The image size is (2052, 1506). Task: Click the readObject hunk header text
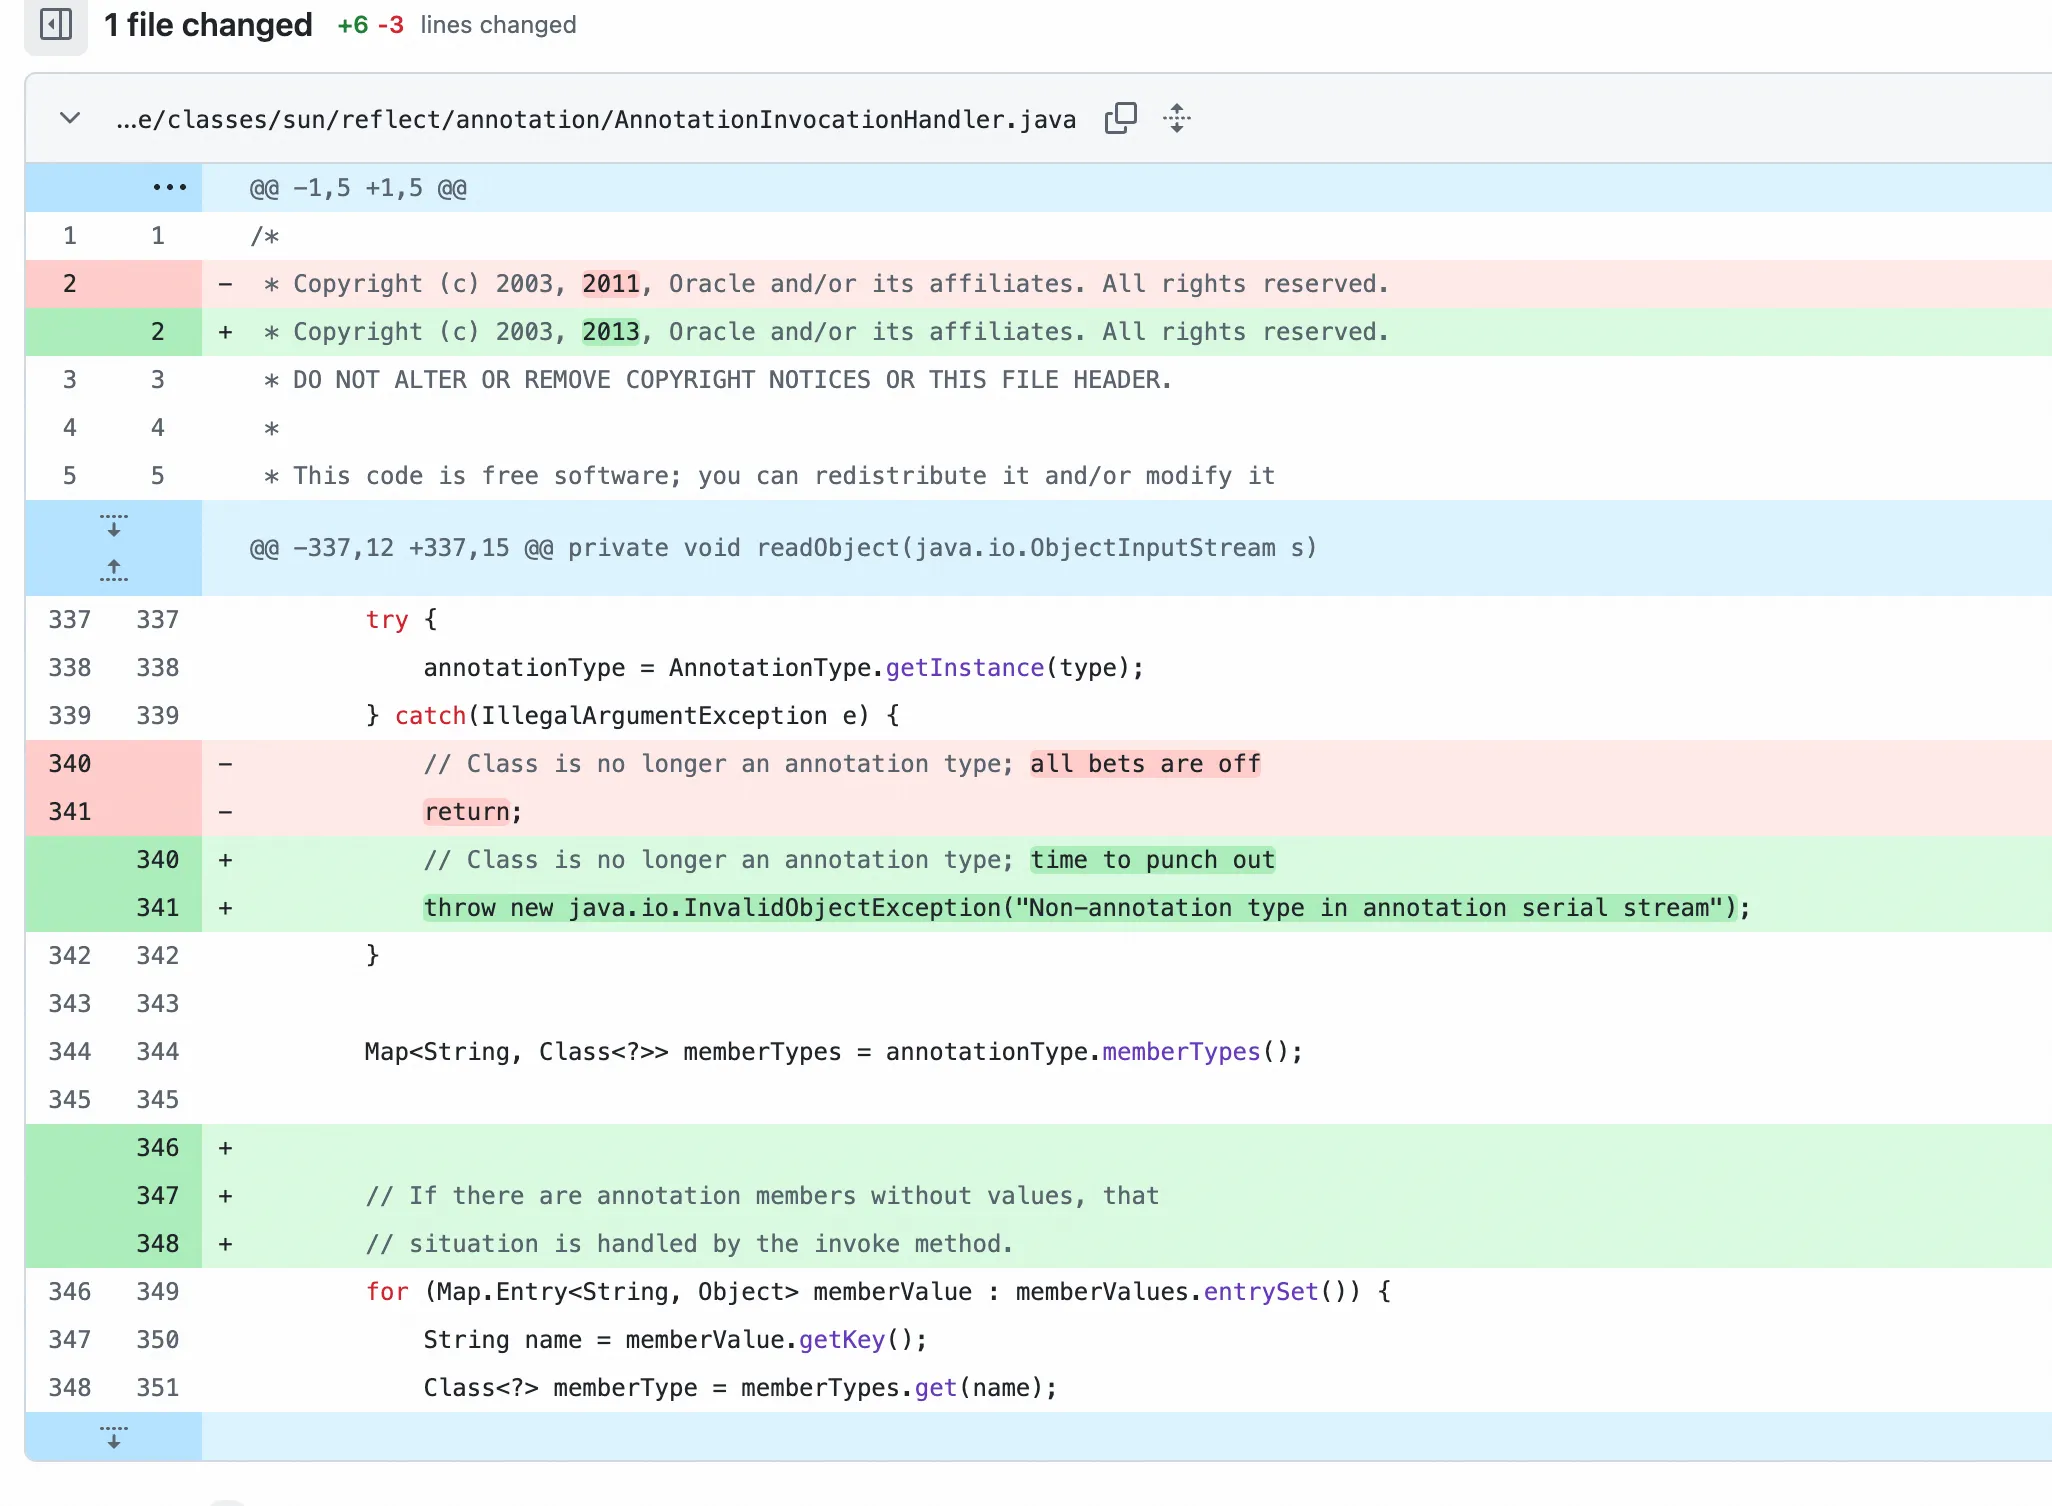[782, 548]
